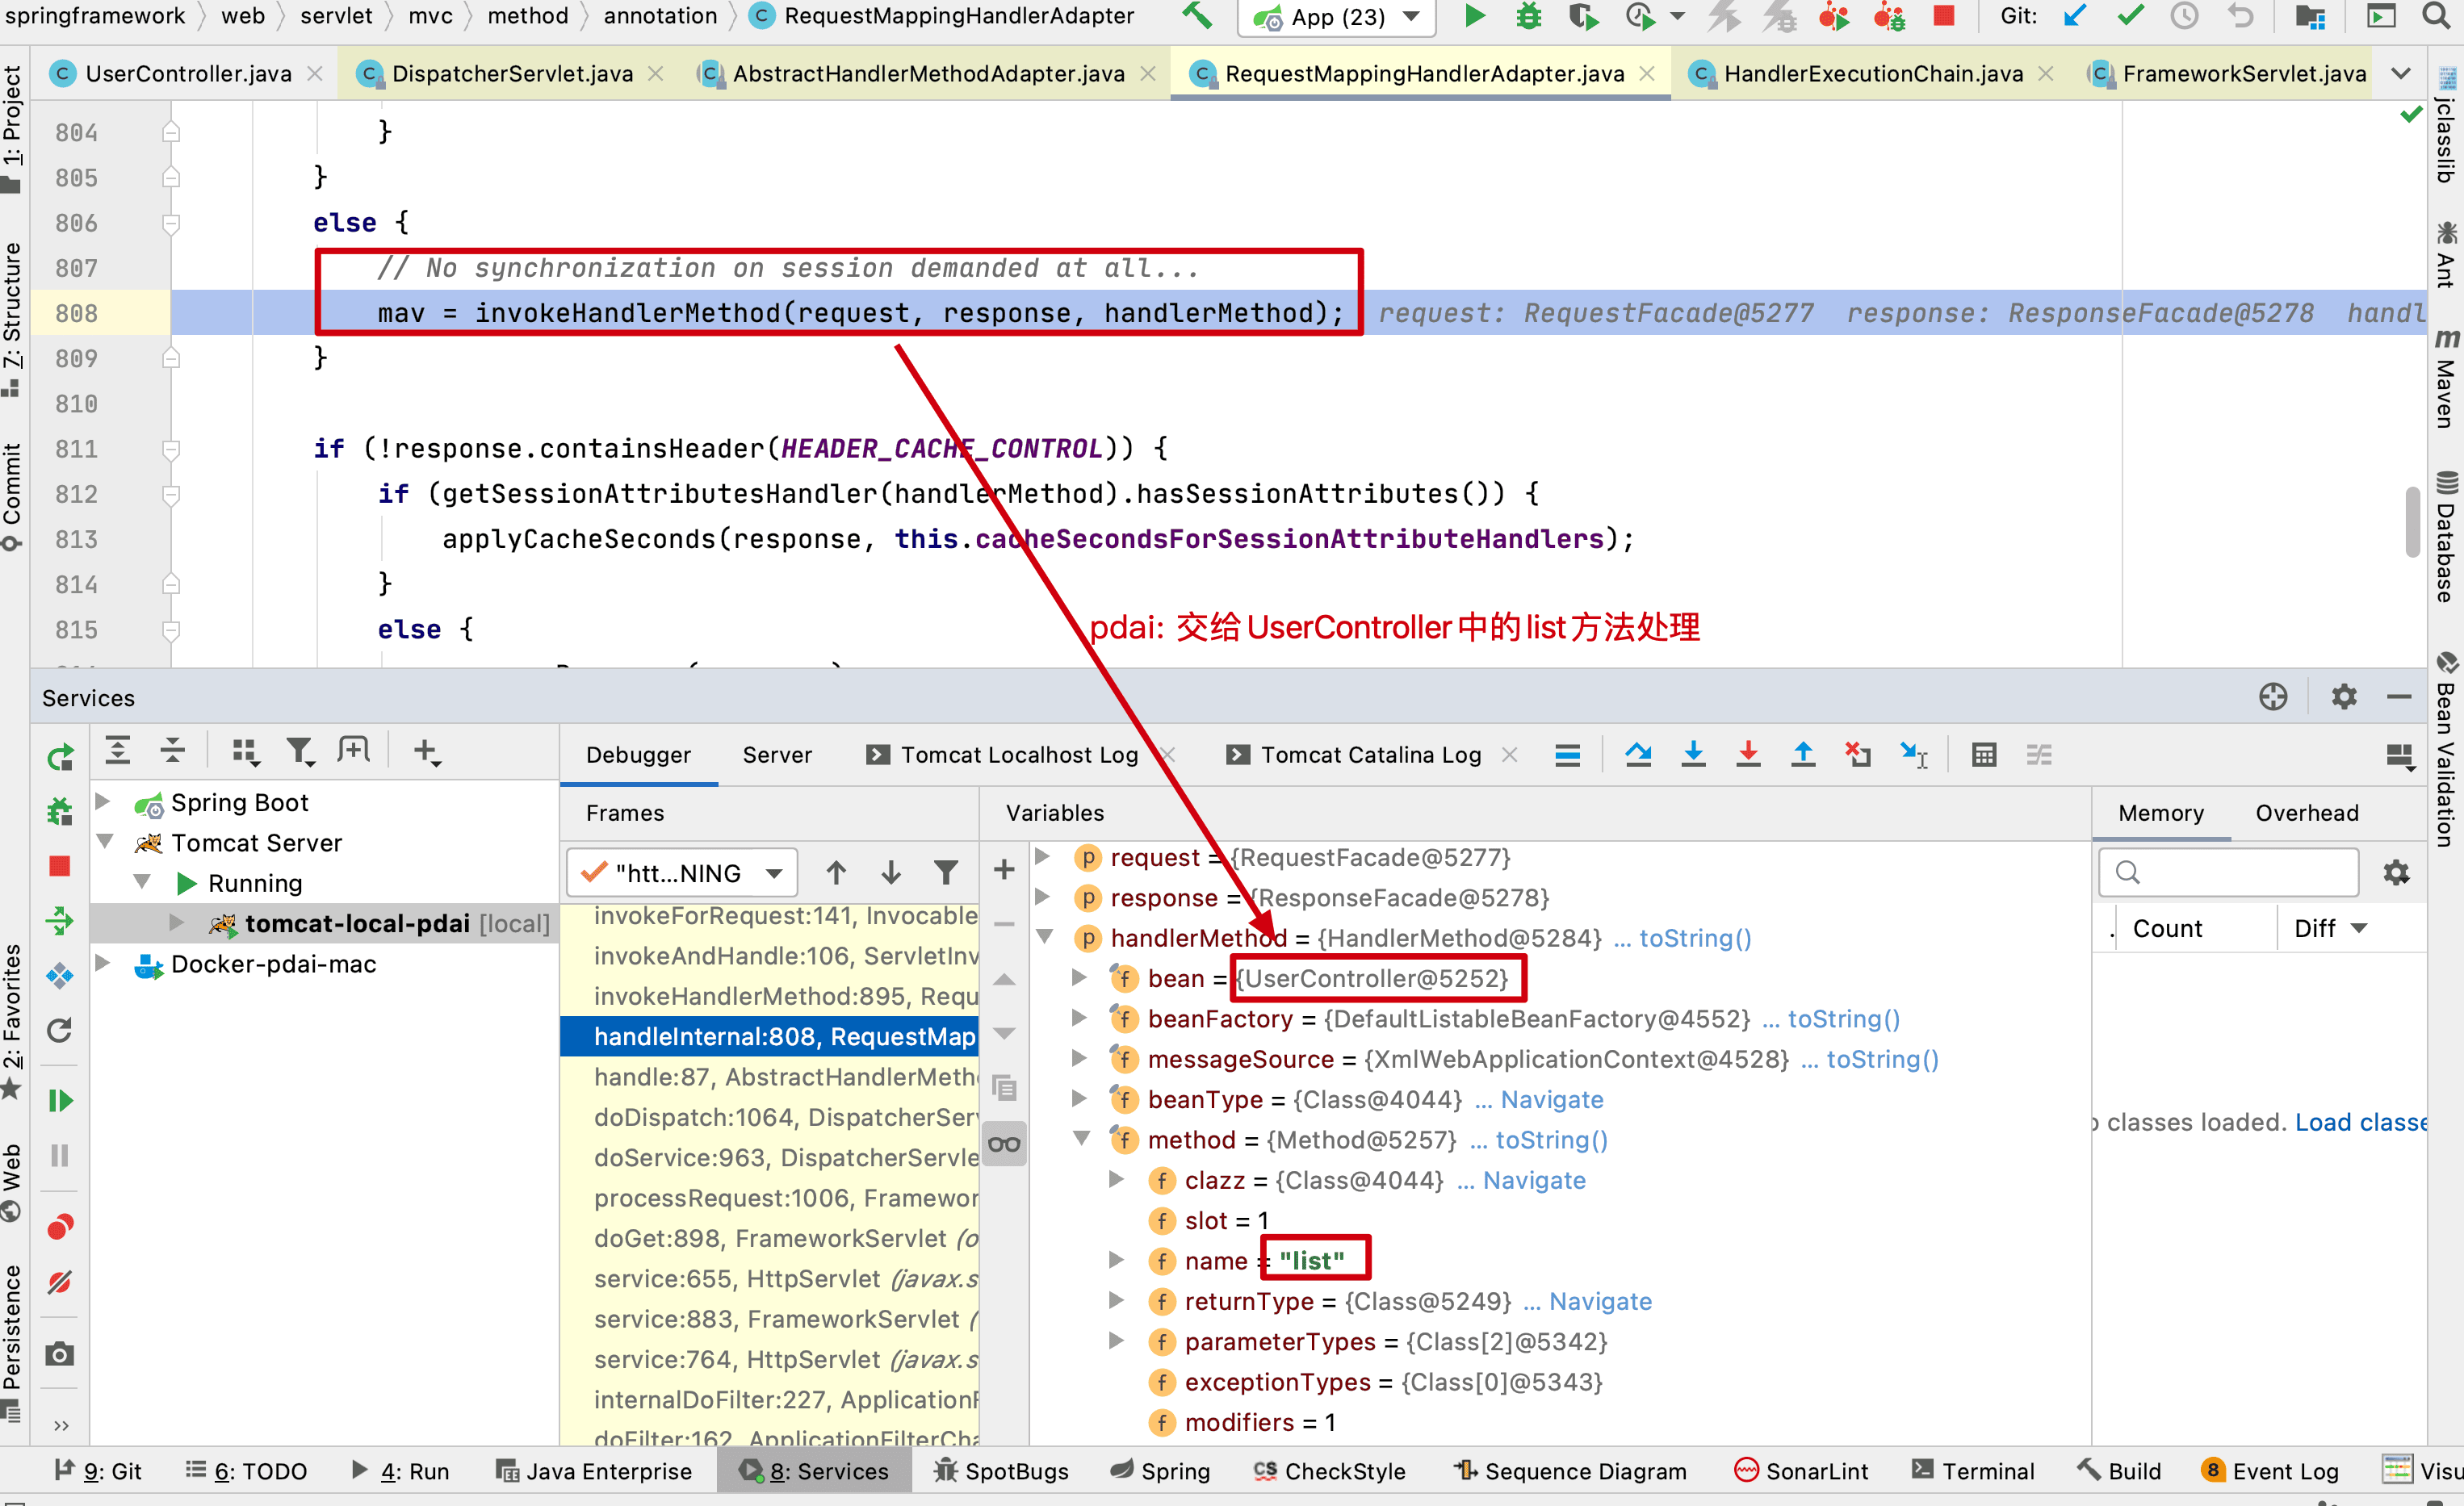The image size is (2464, 1506).
Task: Click the Mute Breakpoints icon
Action: pos(60,1282)
